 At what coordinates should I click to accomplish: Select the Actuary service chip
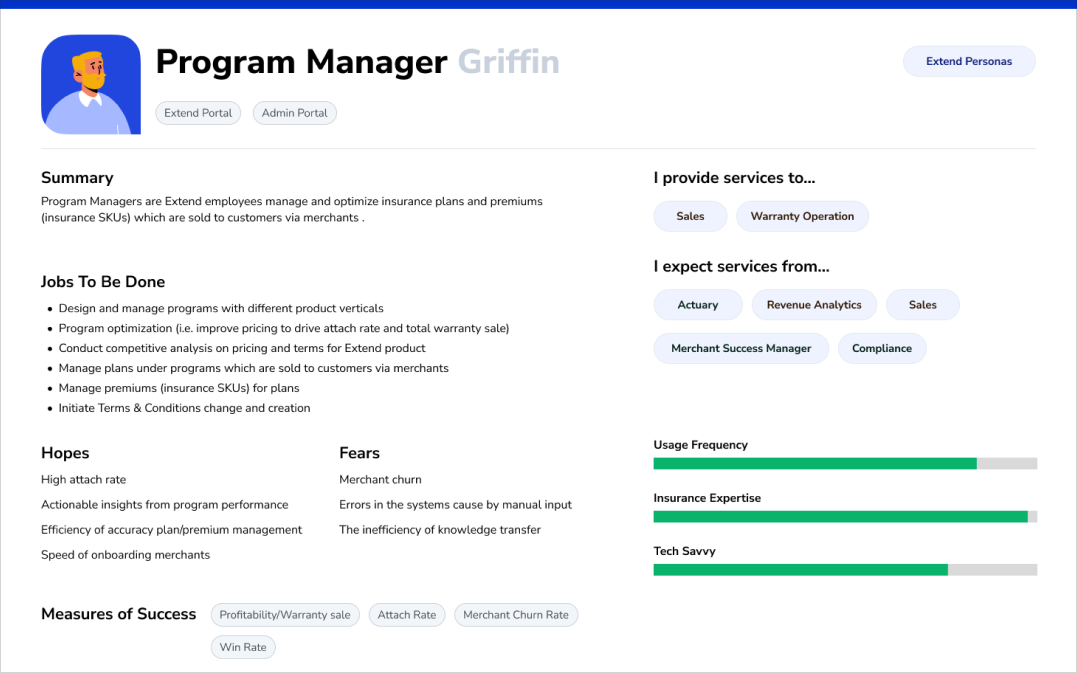pyautogui.click(x=697, y=305)
